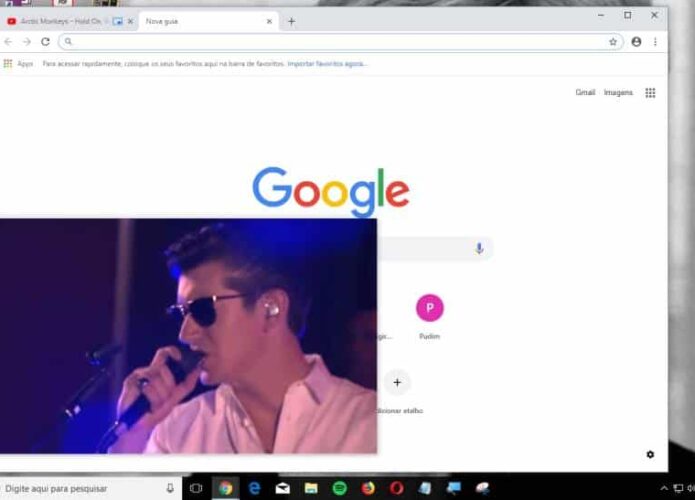Open the Gmail link

(585, 92)
